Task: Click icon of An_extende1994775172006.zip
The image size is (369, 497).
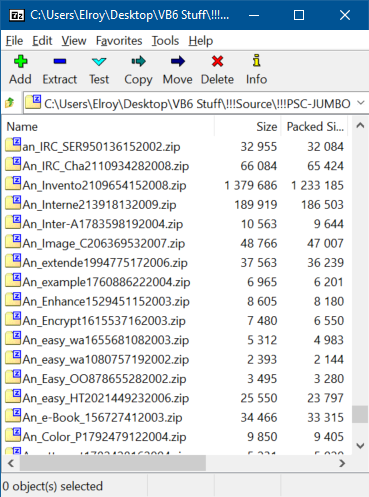Action: click(x=13, y=261)
